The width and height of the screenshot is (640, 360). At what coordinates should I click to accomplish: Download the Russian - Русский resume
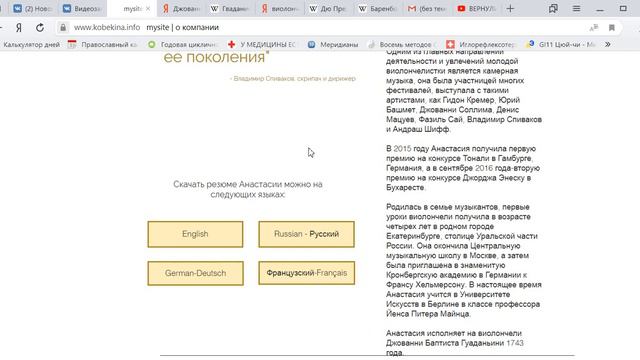tap(306, 234)
